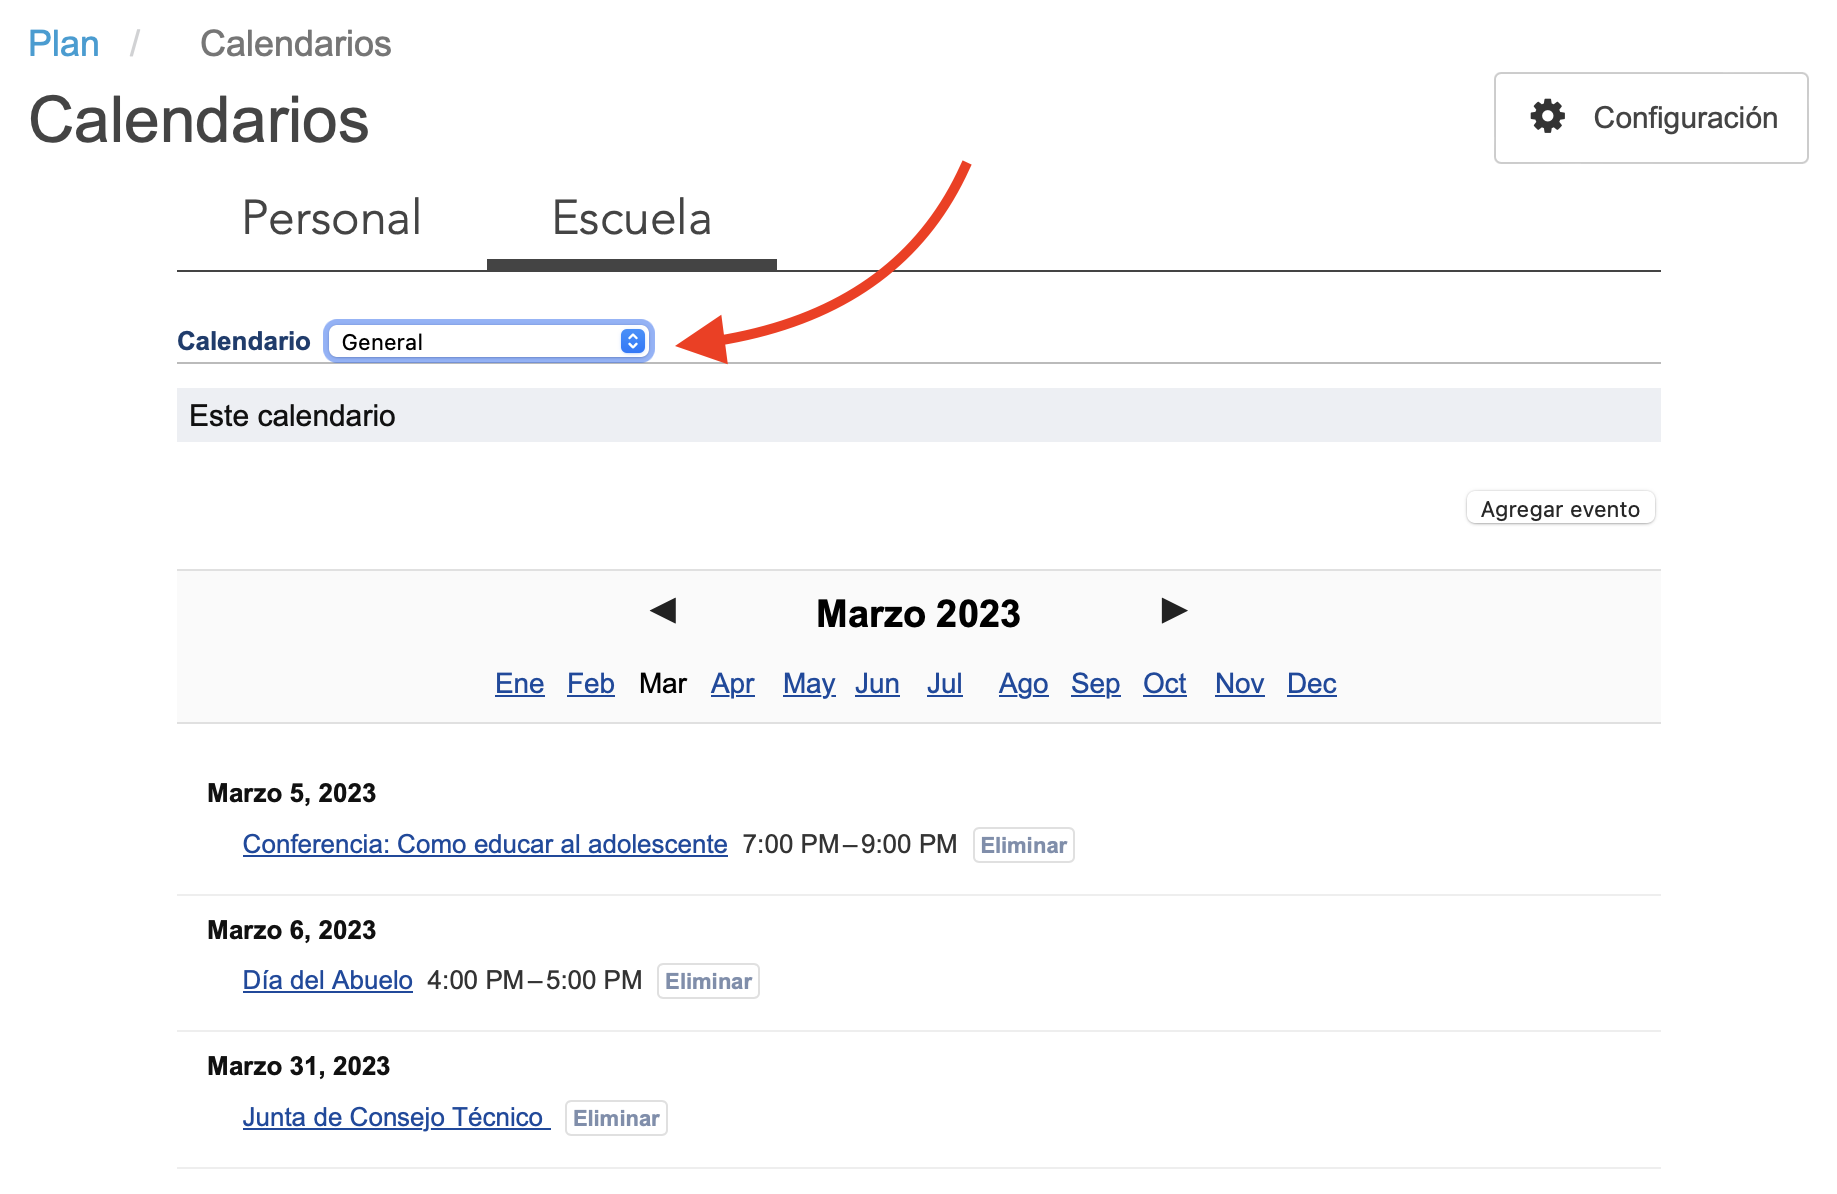Open the Oct month link
1837x1194 pixels.
click(1164, 684)
